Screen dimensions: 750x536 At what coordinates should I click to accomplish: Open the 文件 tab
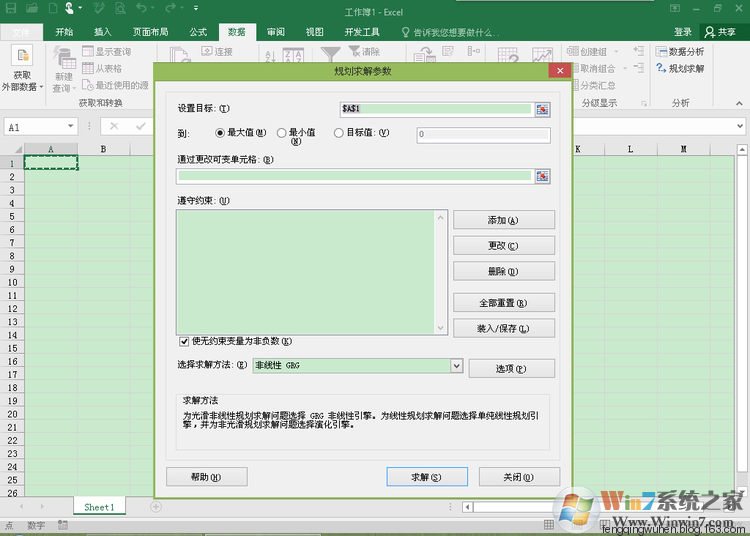[21, 32]
